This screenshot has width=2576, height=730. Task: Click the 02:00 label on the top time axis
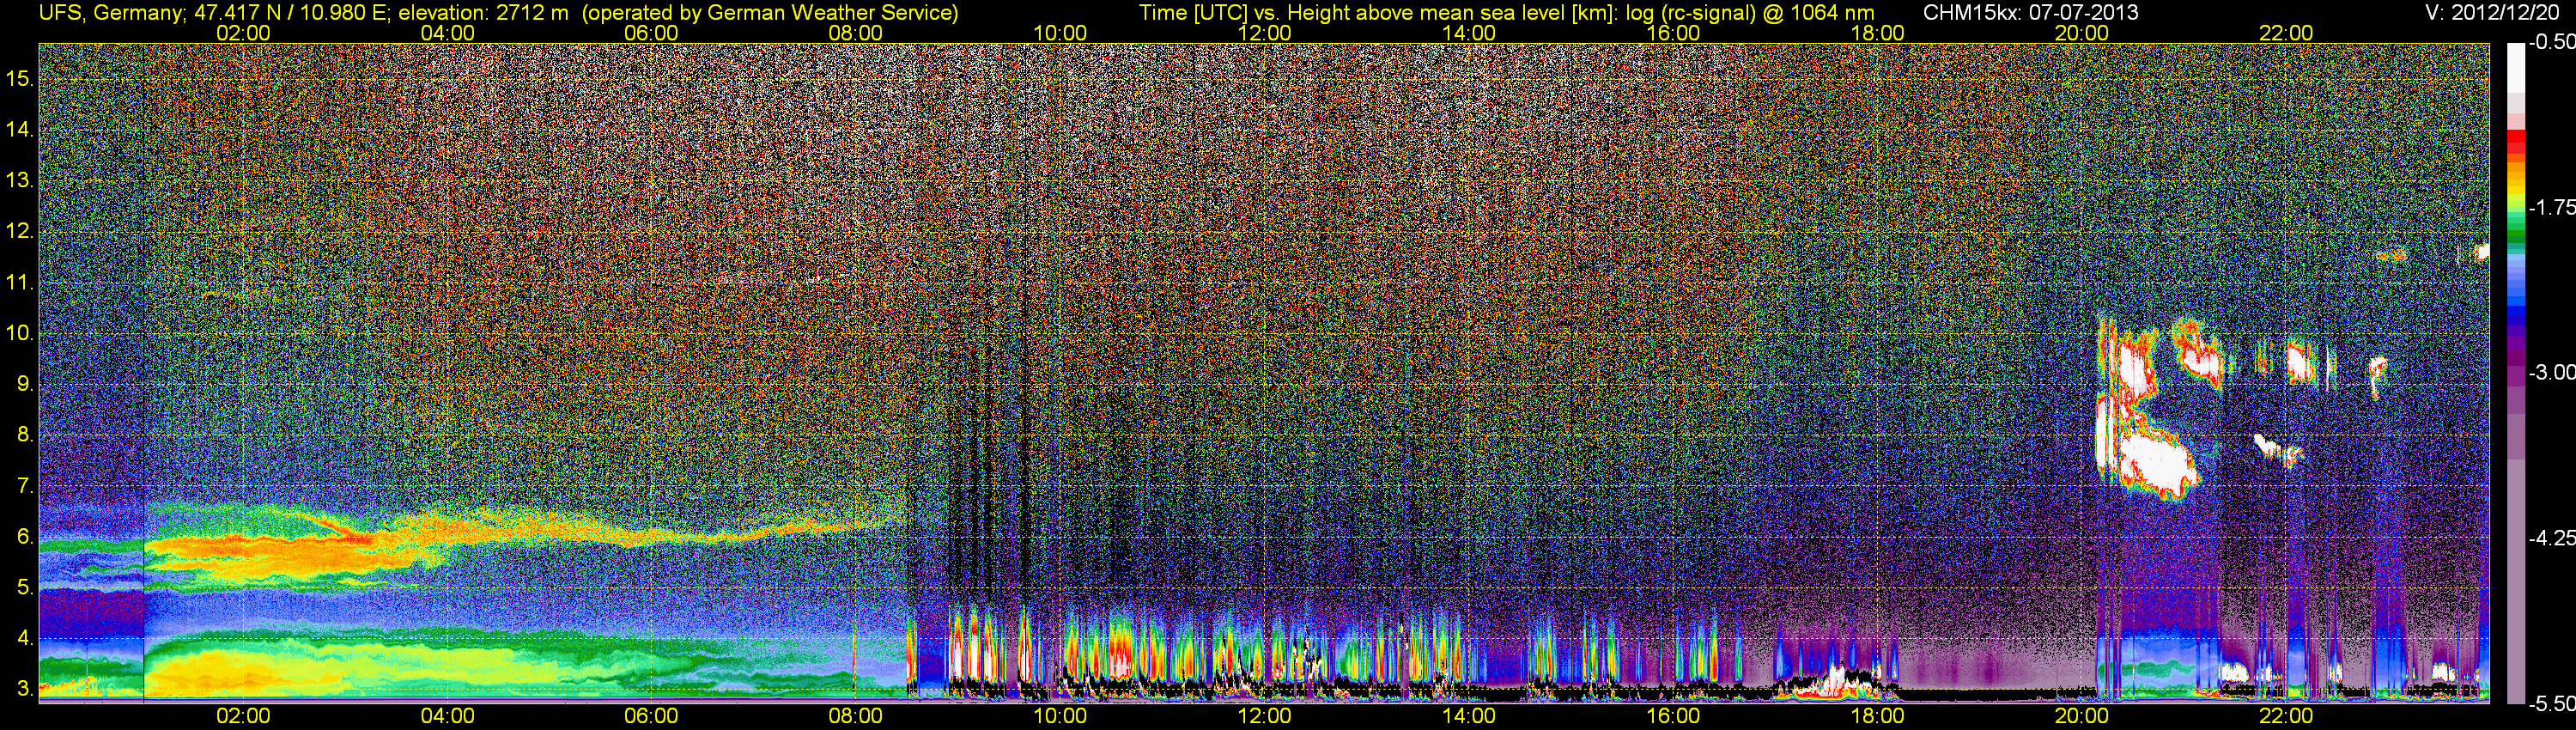tap(243, 33)
